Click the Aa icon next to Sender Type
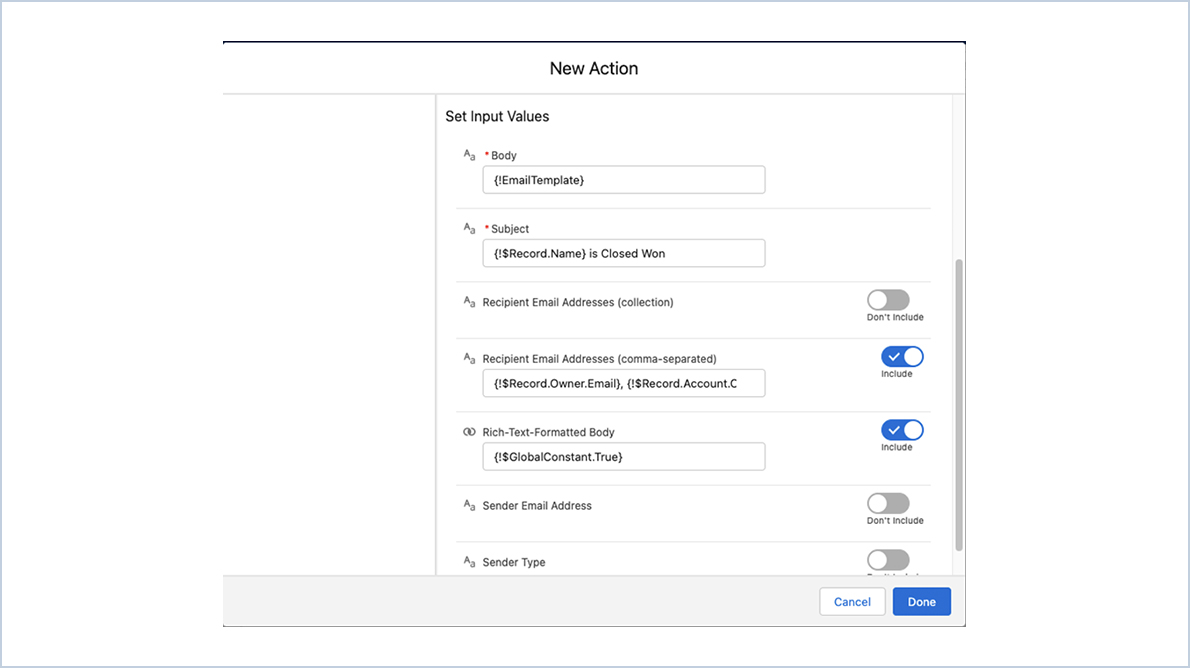This screenshot has height=668, width=1190. [x=469, y=561]
